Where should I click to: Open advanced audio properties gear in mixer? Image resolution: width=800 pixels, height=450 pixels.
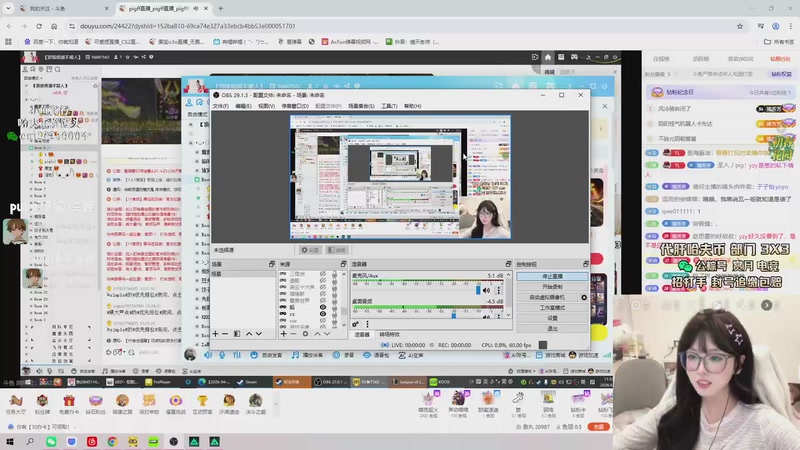coord(355,324)
